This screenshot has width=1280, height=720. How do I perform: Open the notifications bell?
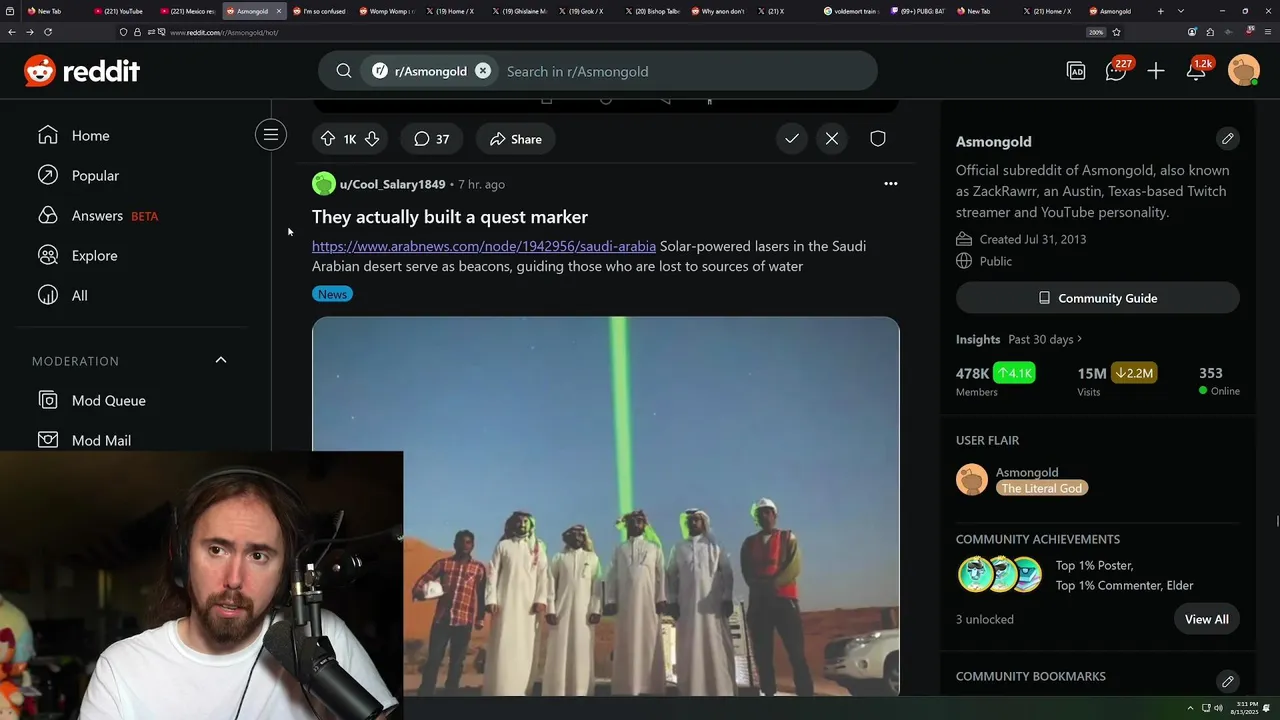1196,71
